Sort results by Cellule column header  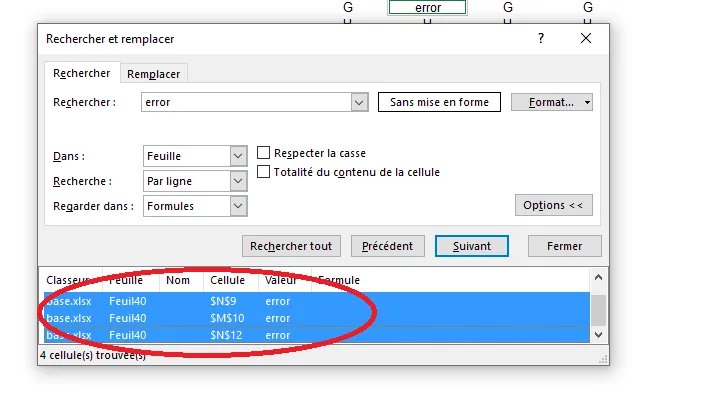click(231, 280)
